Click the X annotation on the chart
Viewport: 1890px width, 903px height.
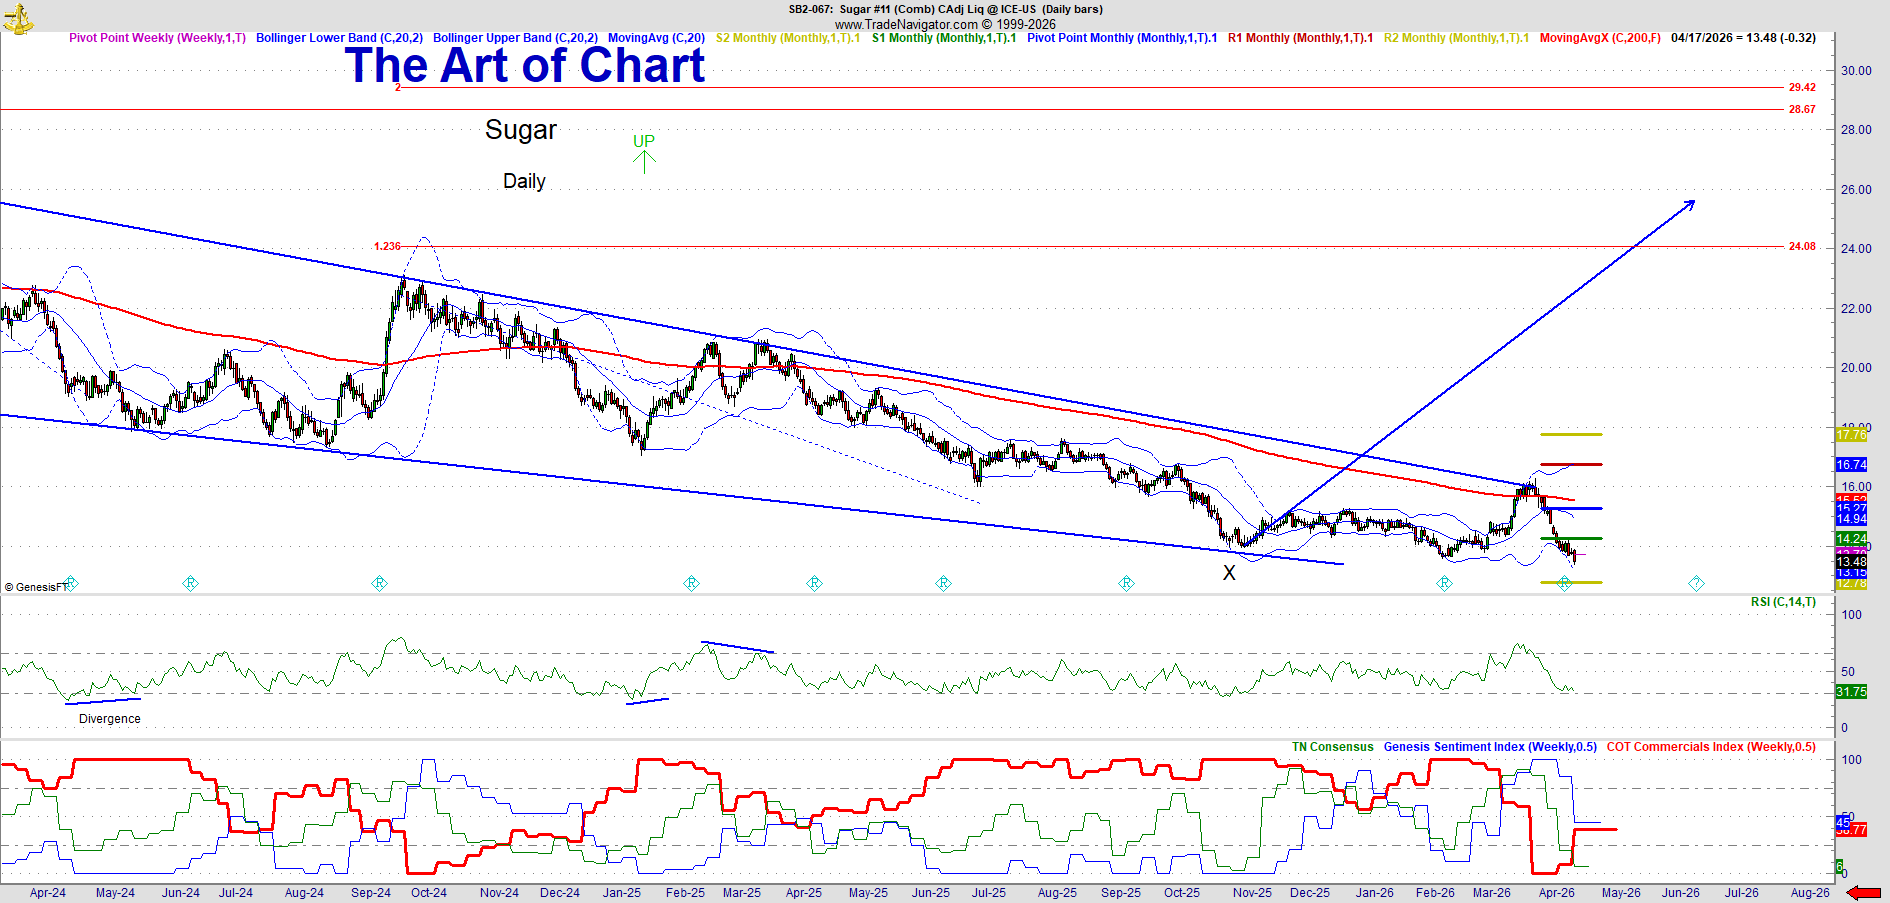[x=1229, y=573]
